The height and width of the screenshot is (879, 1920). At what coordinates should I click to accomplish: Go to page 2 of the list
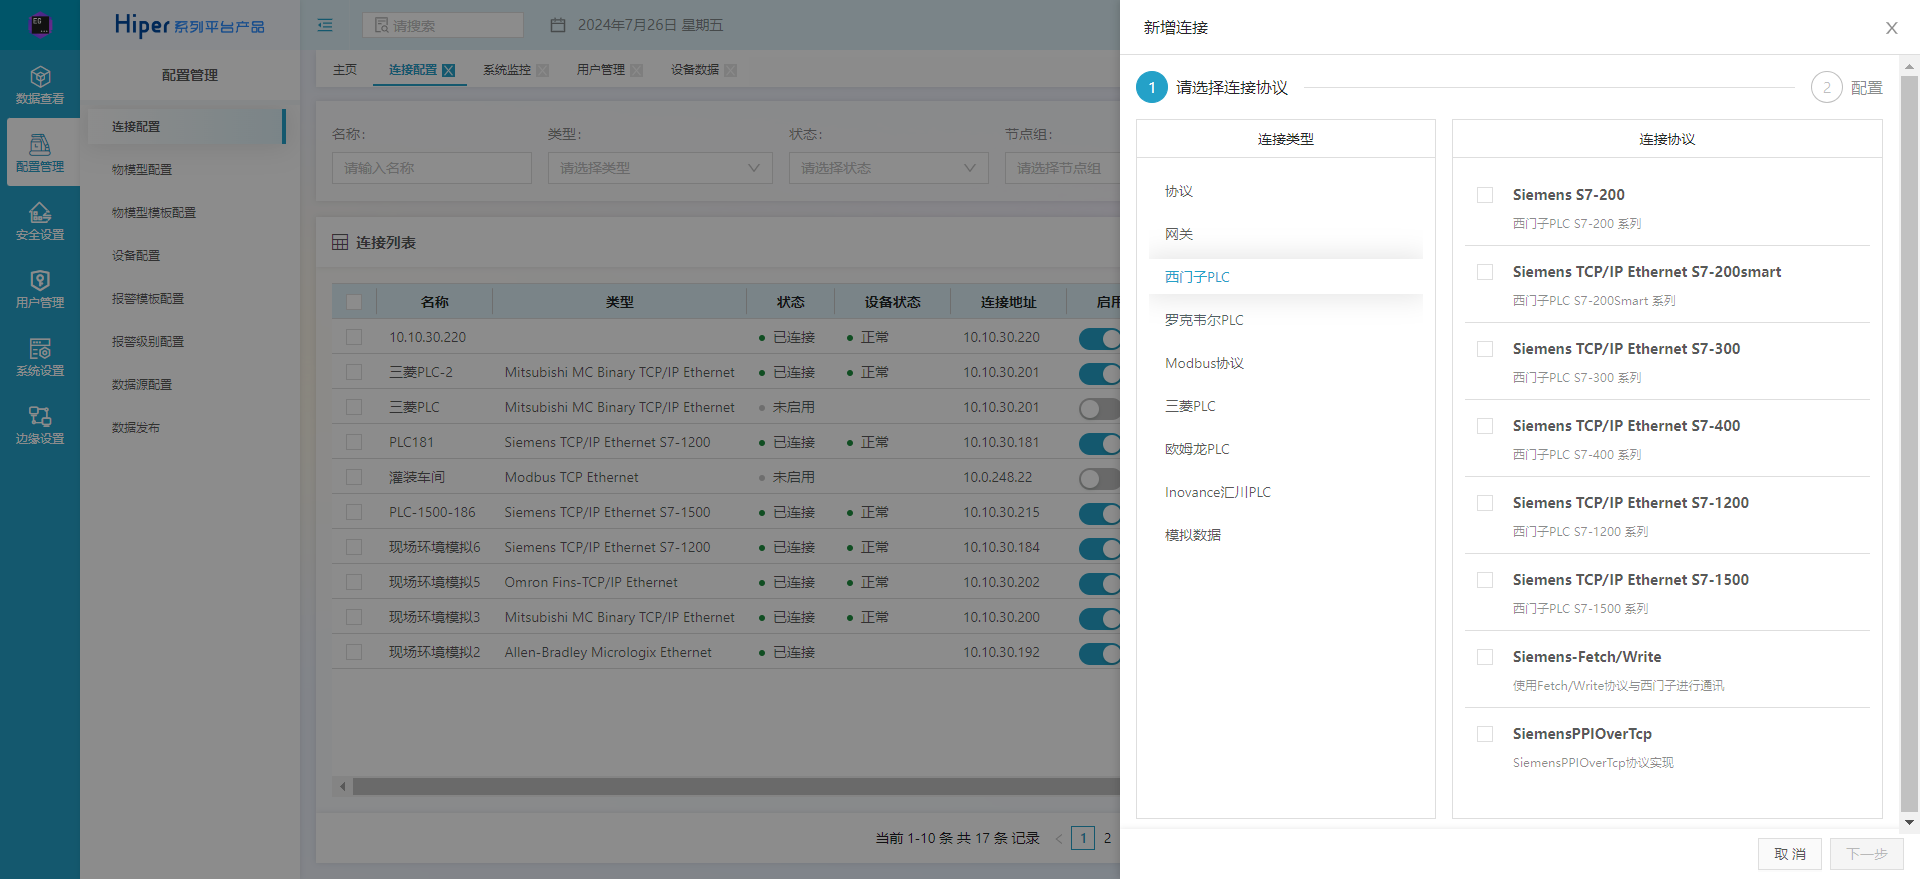coord(1107,838)
